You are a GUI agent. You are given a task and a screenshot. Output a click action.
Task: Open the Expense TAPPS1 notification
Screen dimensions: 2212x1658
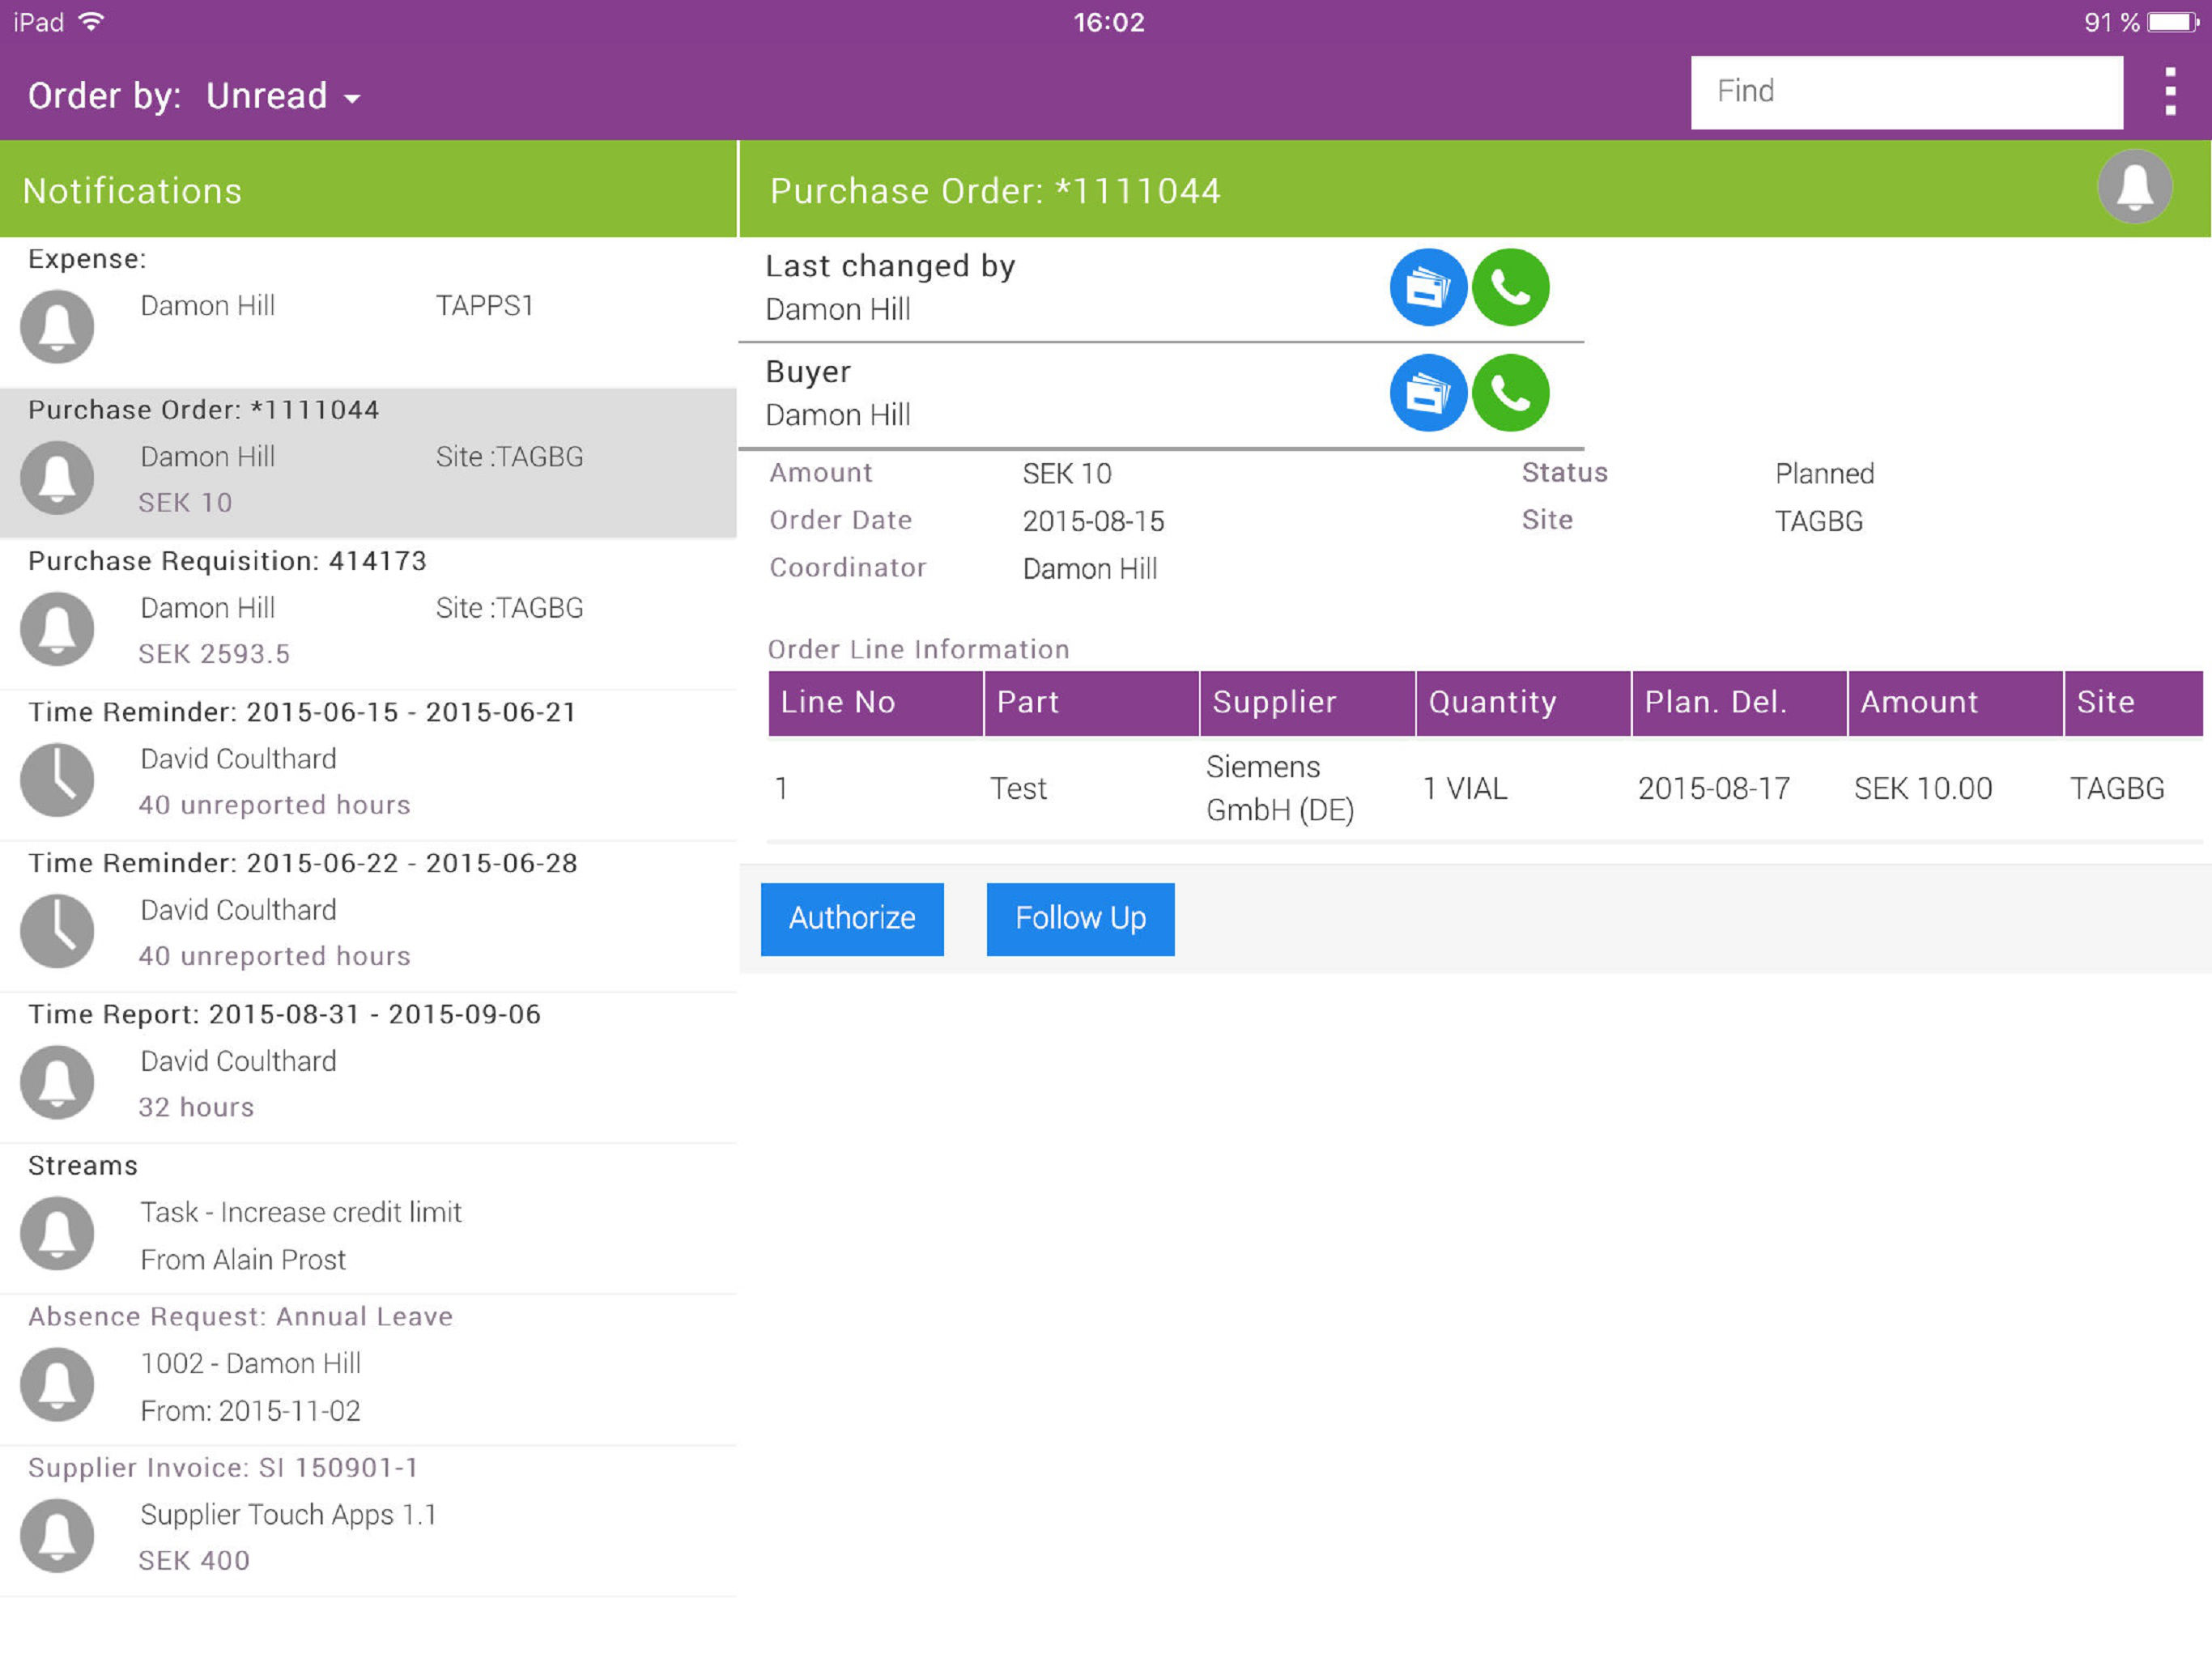[x=368, y=312]
